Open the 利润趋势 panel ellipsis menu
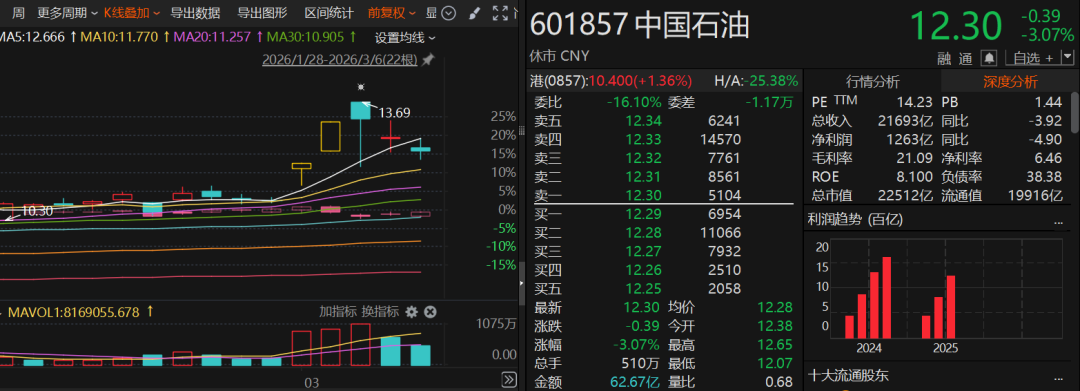The width and height of the screenshot is (1080, 391). click(x=1058, y=222)
